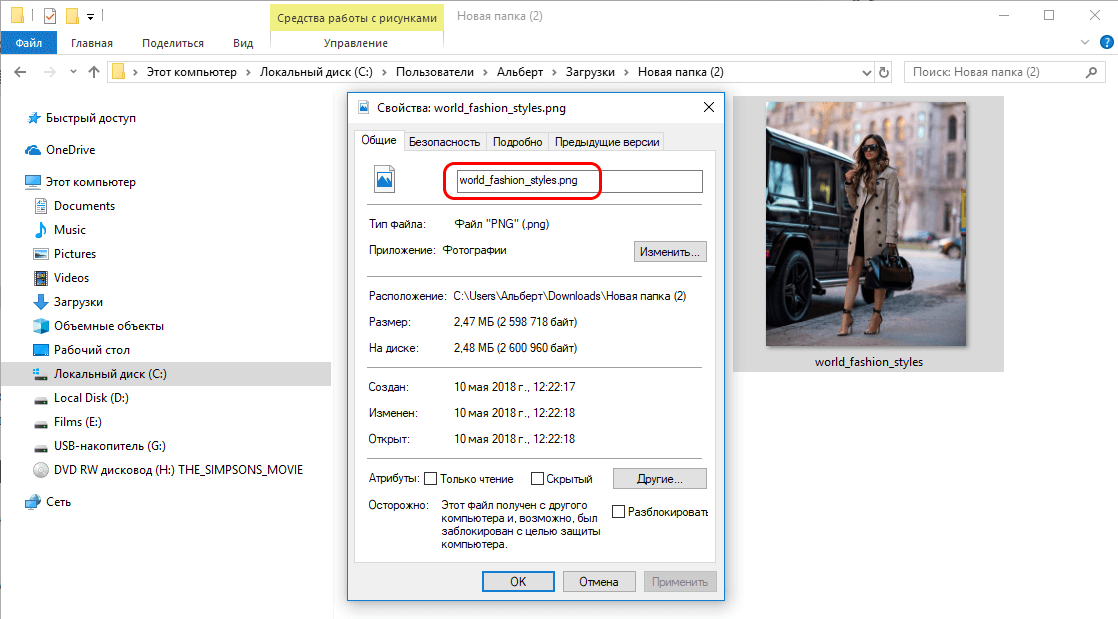Click the PNG file icon in dialog
The height and width of the screenshot is (619, 1118).
[384, 179]
